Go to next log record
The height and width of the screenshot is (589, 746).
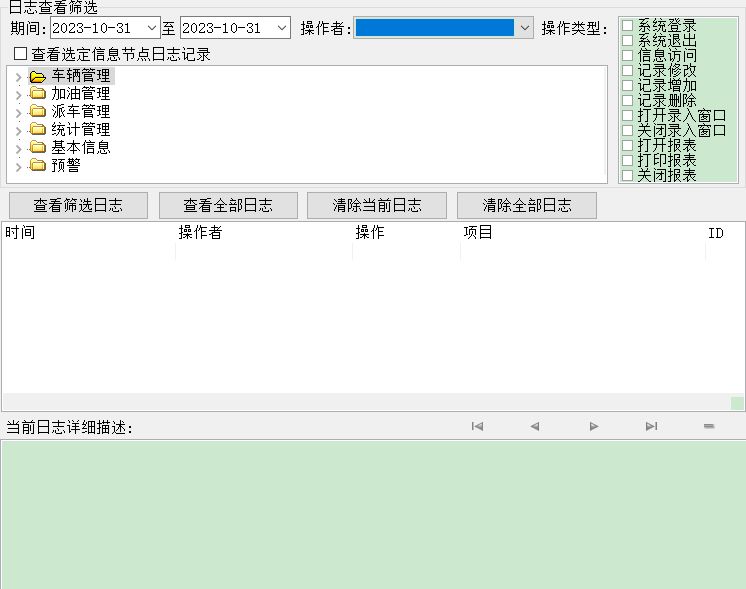[593, 426]
